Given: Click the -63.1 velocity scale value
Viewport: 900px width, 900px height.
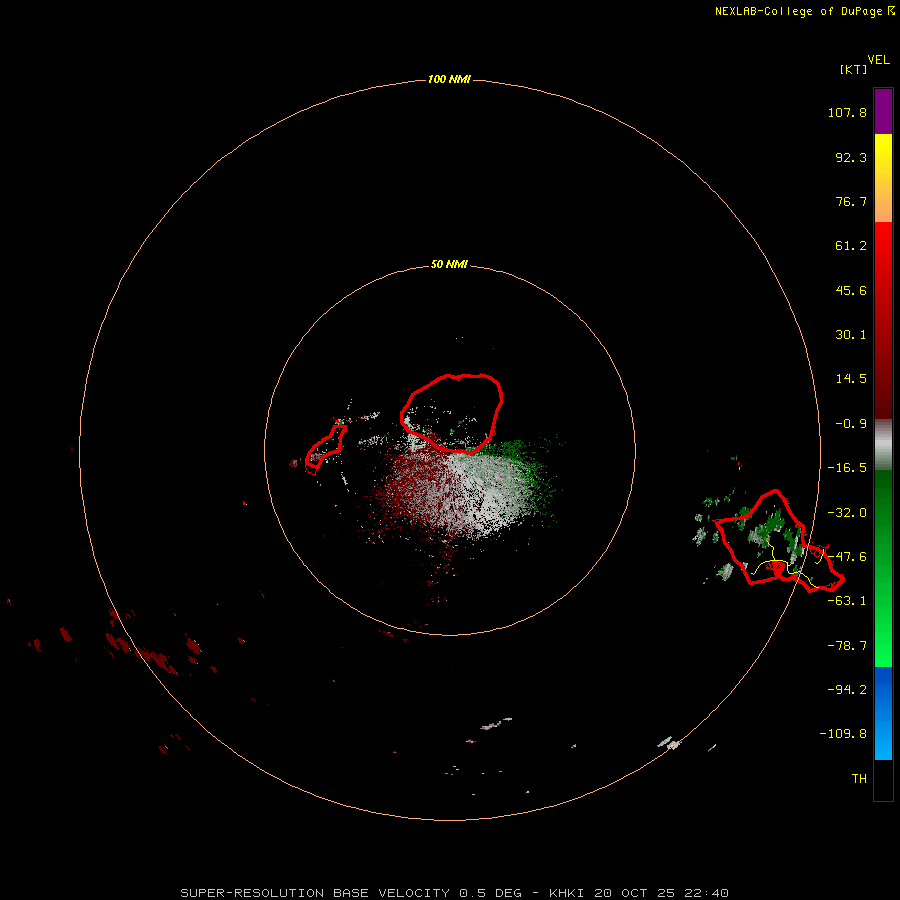Looking at the screenshot, I should [x=847, y=601].
